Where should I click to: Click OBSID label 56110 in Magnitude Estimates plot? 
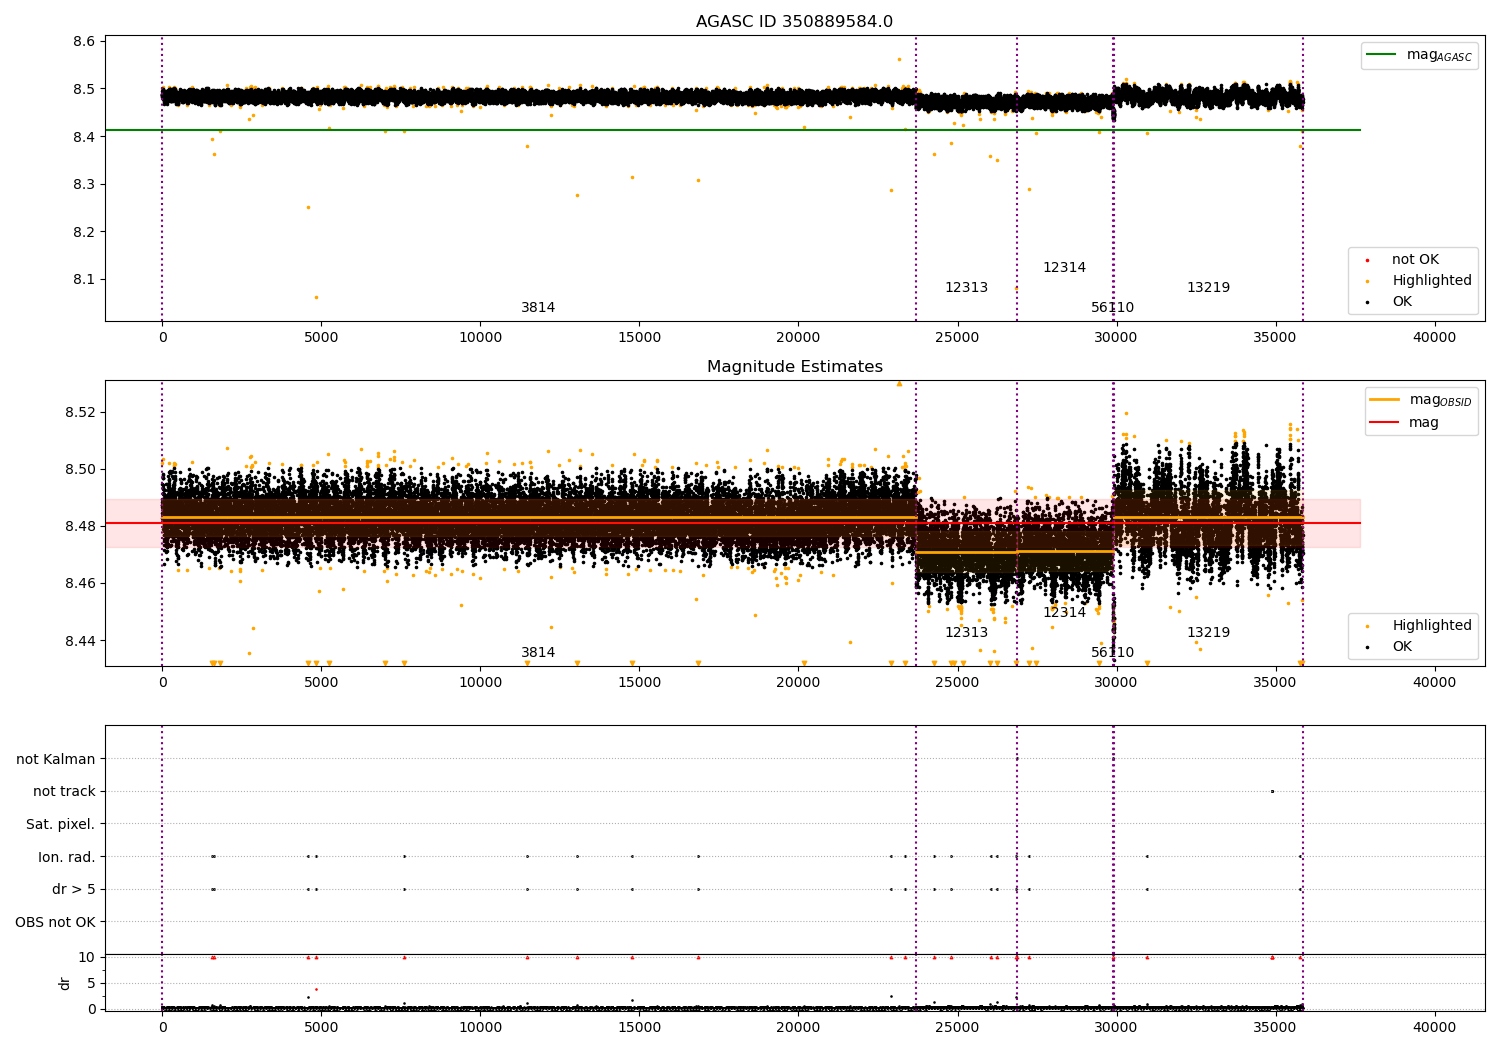1112,653
